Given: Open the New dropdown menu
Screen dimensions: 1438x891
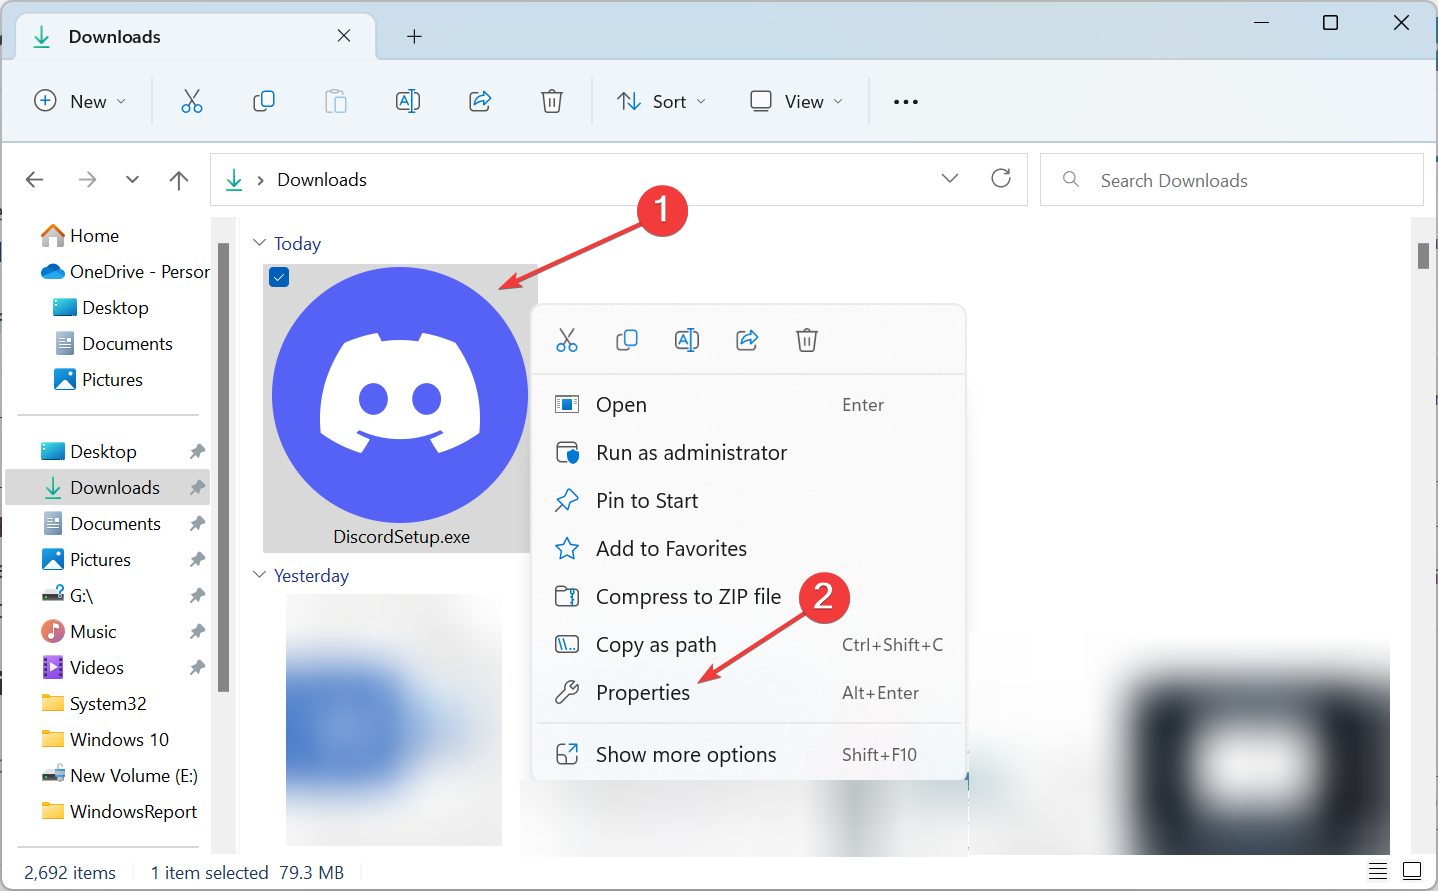Looking at the screenshot, I should tap(80, 101).
